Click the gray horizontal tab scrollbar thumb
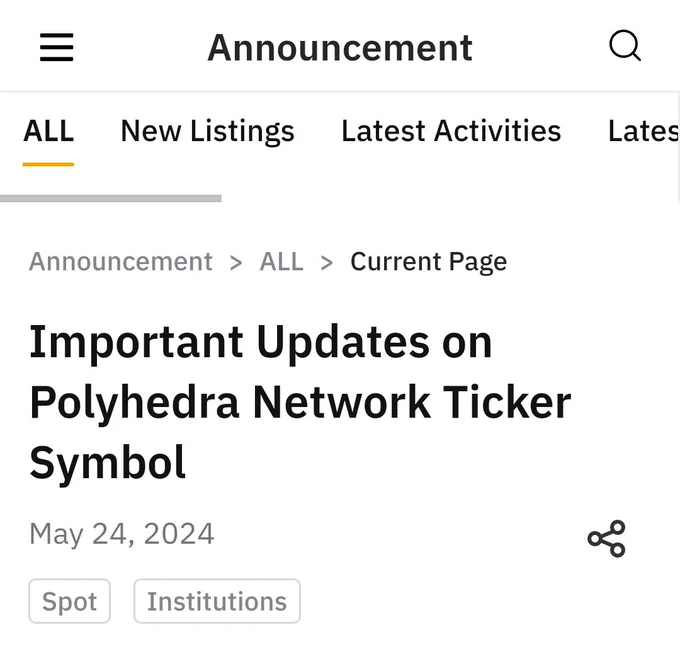The width and height of the screenshot is (680, 659). [x=111, y=199]
